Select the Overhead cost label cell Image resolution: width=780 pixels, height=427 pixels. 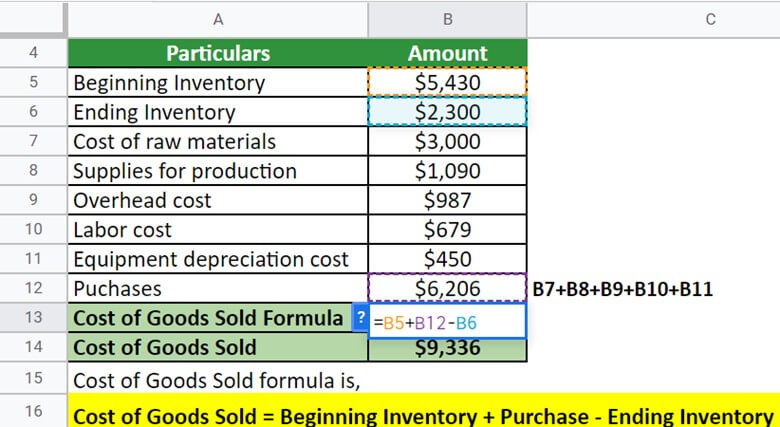(218, 200)
